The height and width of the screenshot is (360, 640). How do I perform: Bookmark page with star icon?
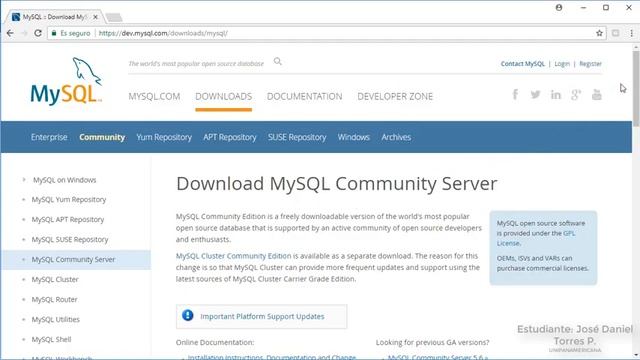(x=599, y=33)
